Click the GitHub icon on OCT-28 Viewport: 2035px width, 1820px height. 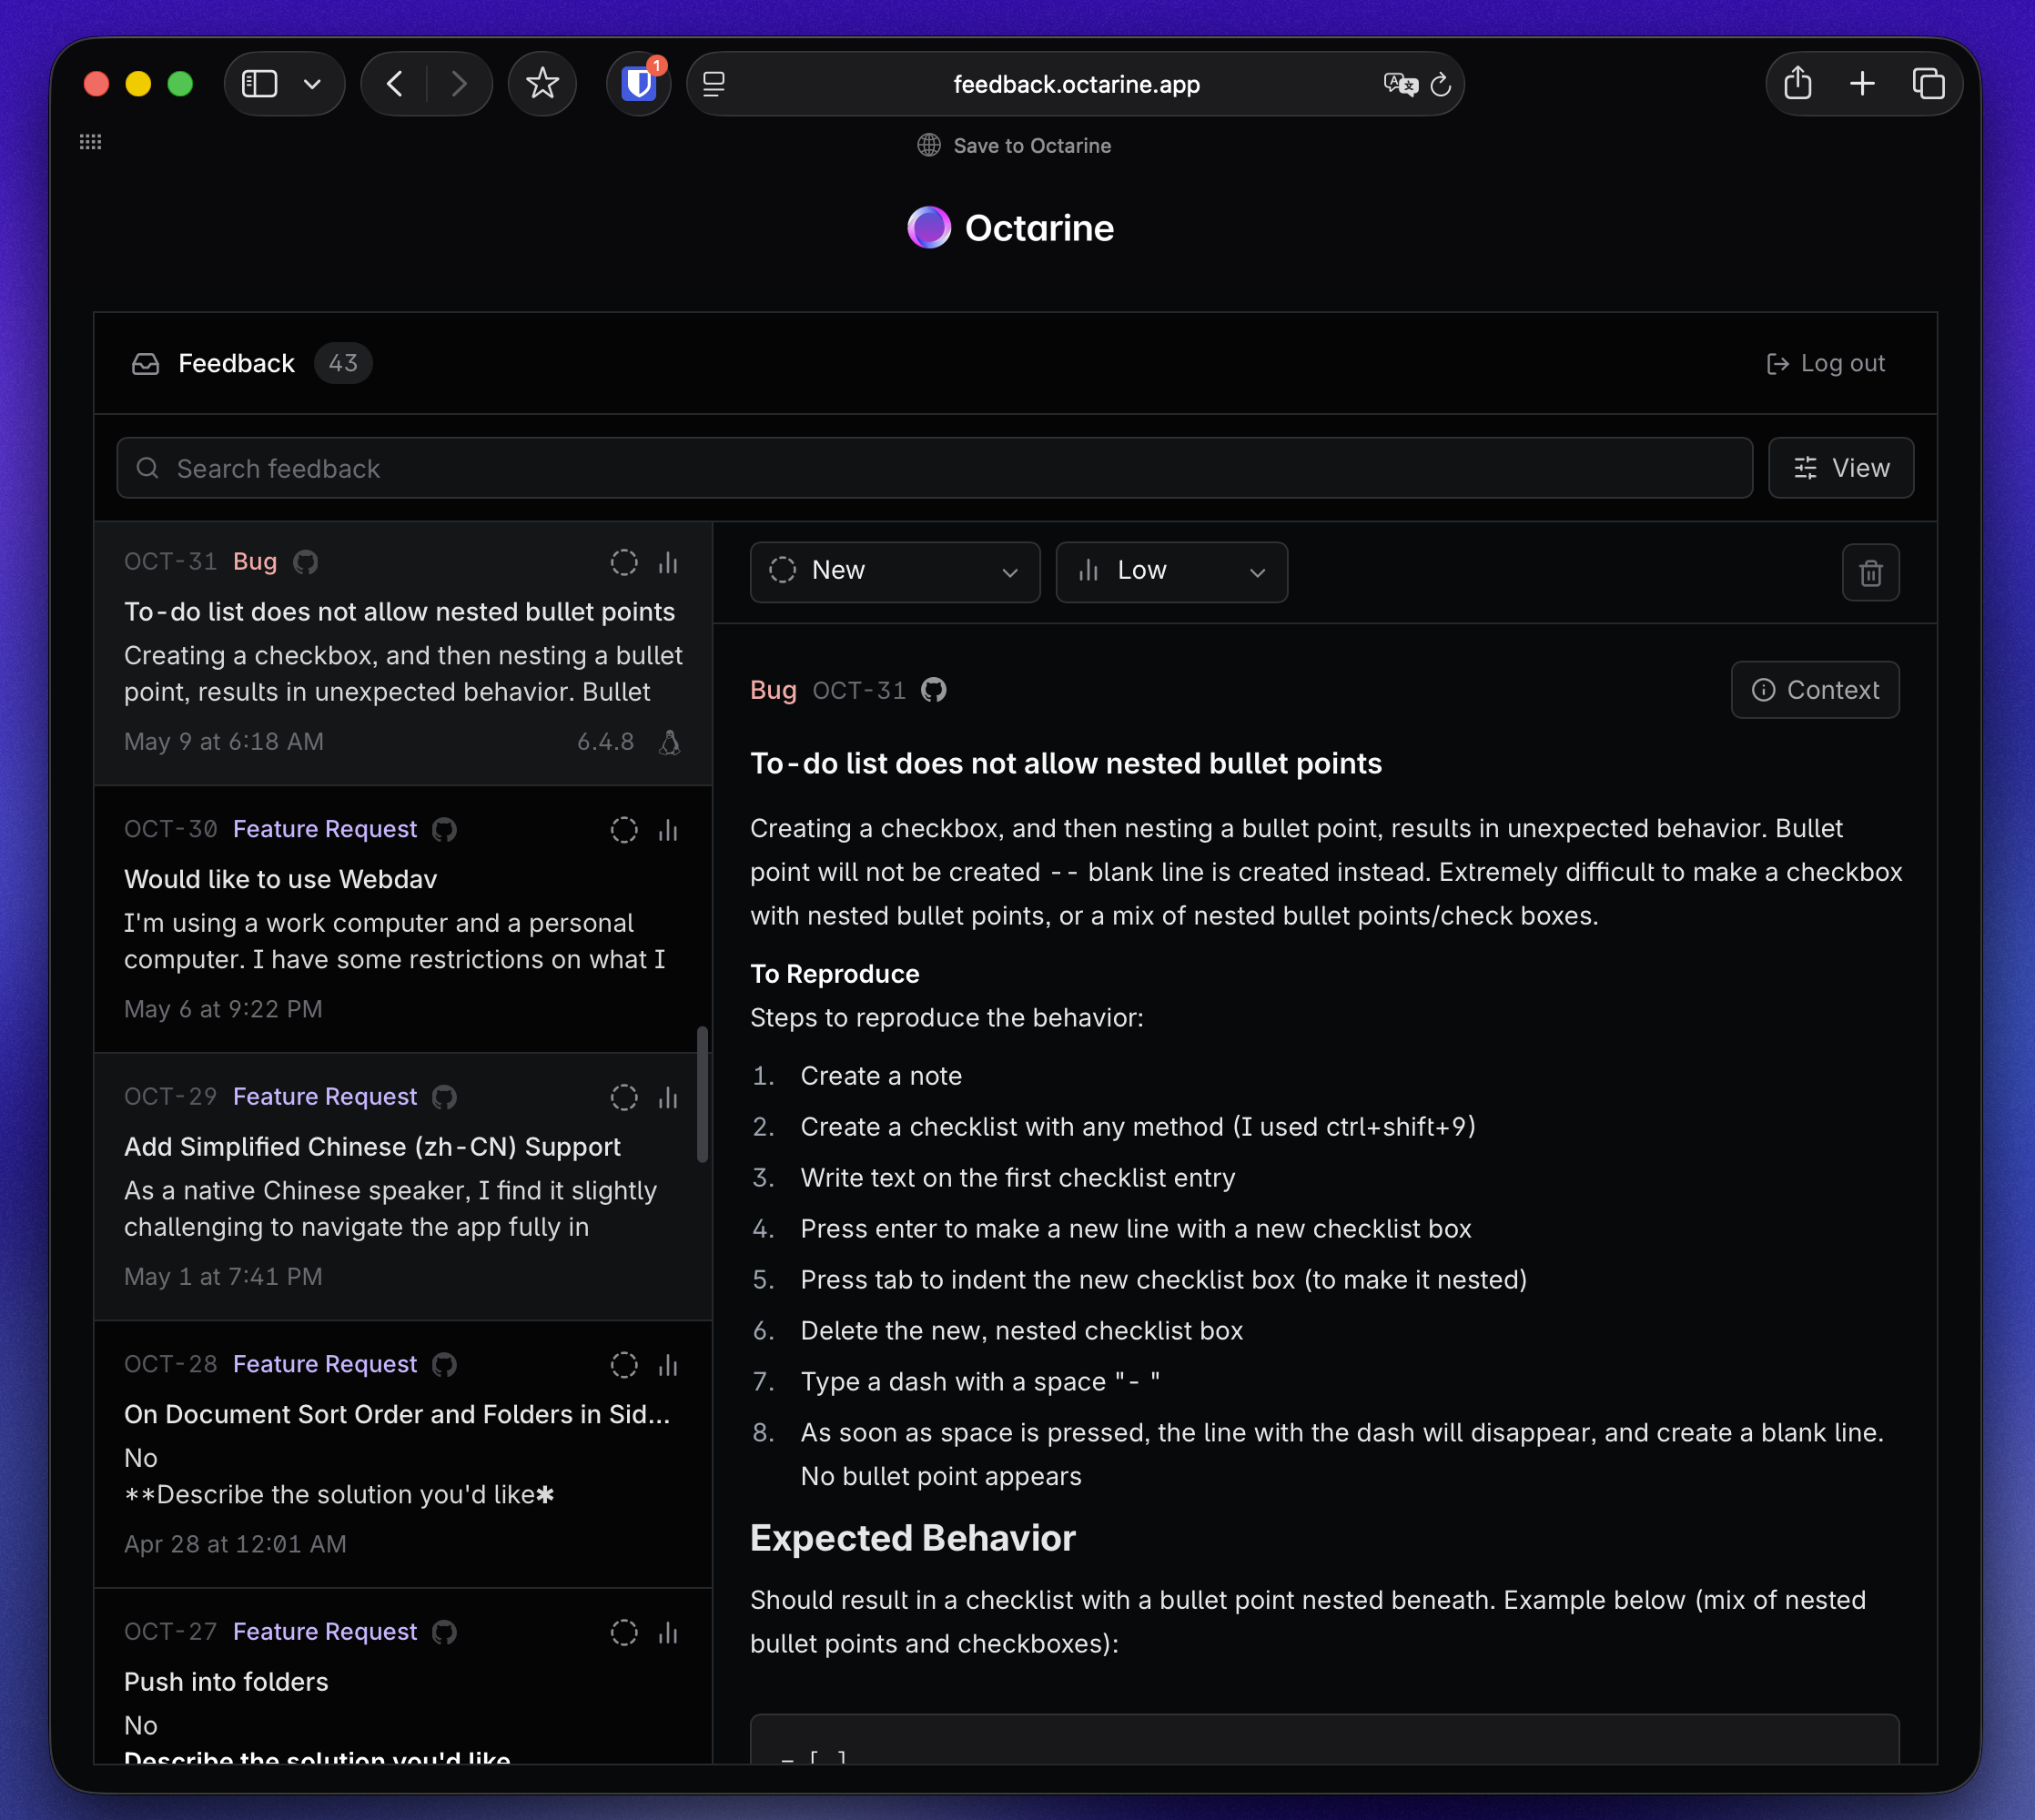pyautogui.click(x=445, y=1365)
